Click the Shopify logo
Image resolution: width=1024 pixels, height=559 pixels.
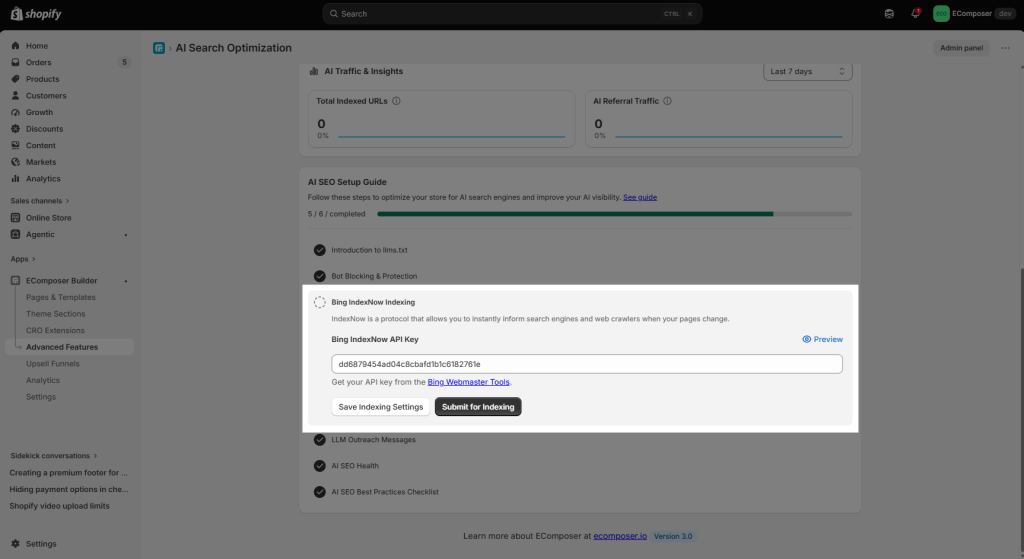[36, 14]
